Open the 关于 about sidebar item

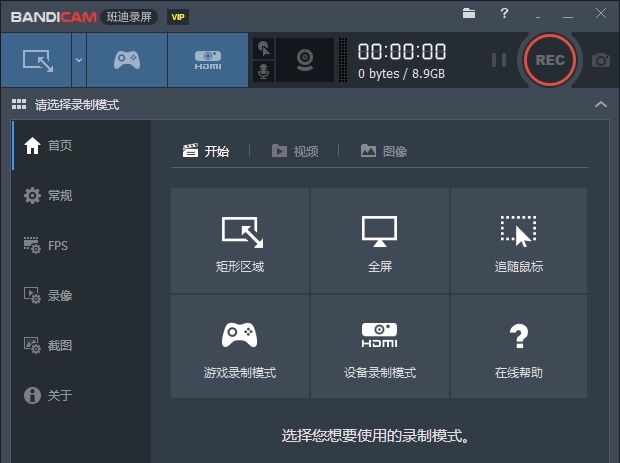point(82,395)
